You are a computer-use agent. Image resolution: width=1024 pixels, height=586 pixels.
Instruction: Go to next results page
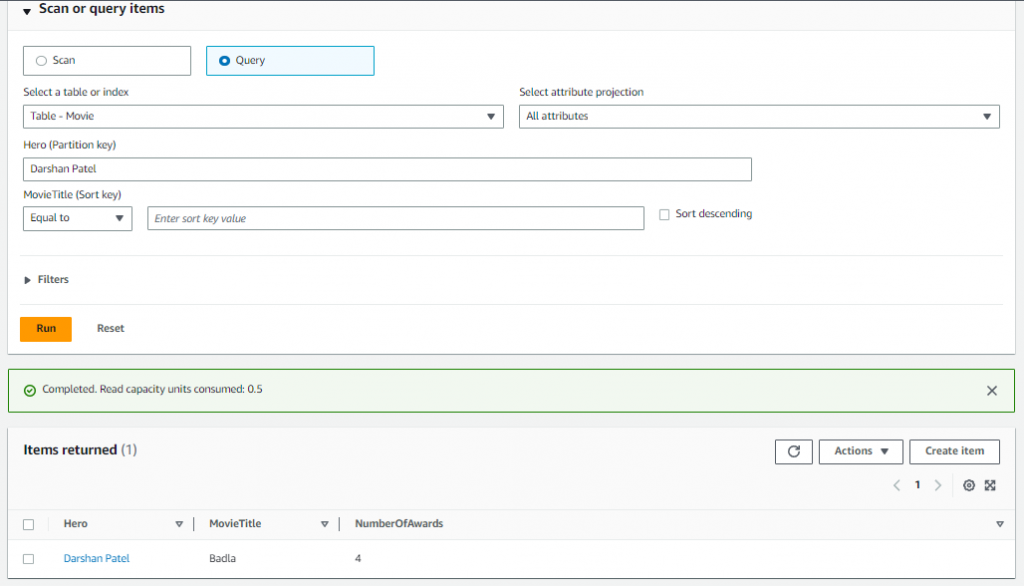tap(938, 485)
